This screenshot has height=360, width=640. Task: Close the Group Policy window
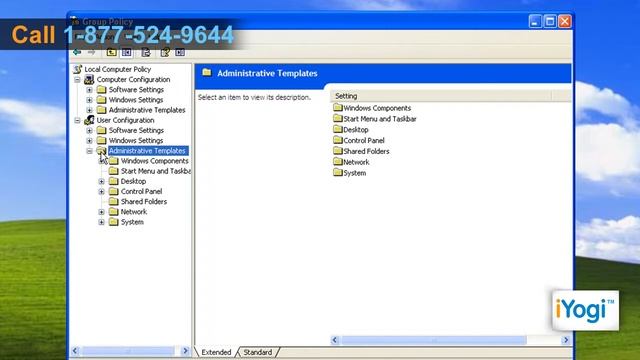click(565, 21)
